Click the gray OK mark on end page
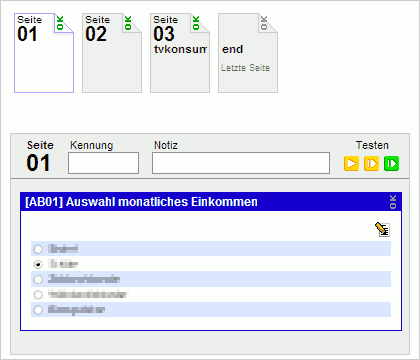This screenshot has width=420, height=360. [x=264, y=23]
